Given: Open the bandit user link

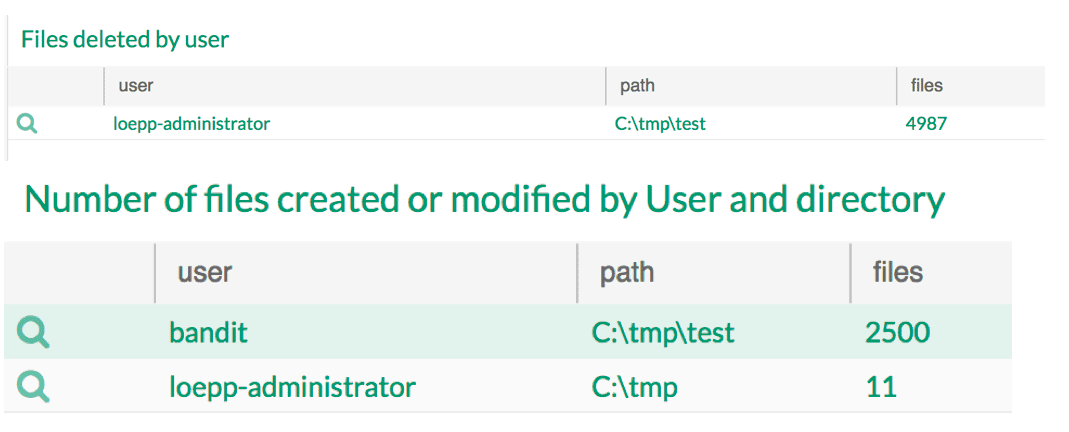Looking at the screenshot, I should [x=208, y=332].
